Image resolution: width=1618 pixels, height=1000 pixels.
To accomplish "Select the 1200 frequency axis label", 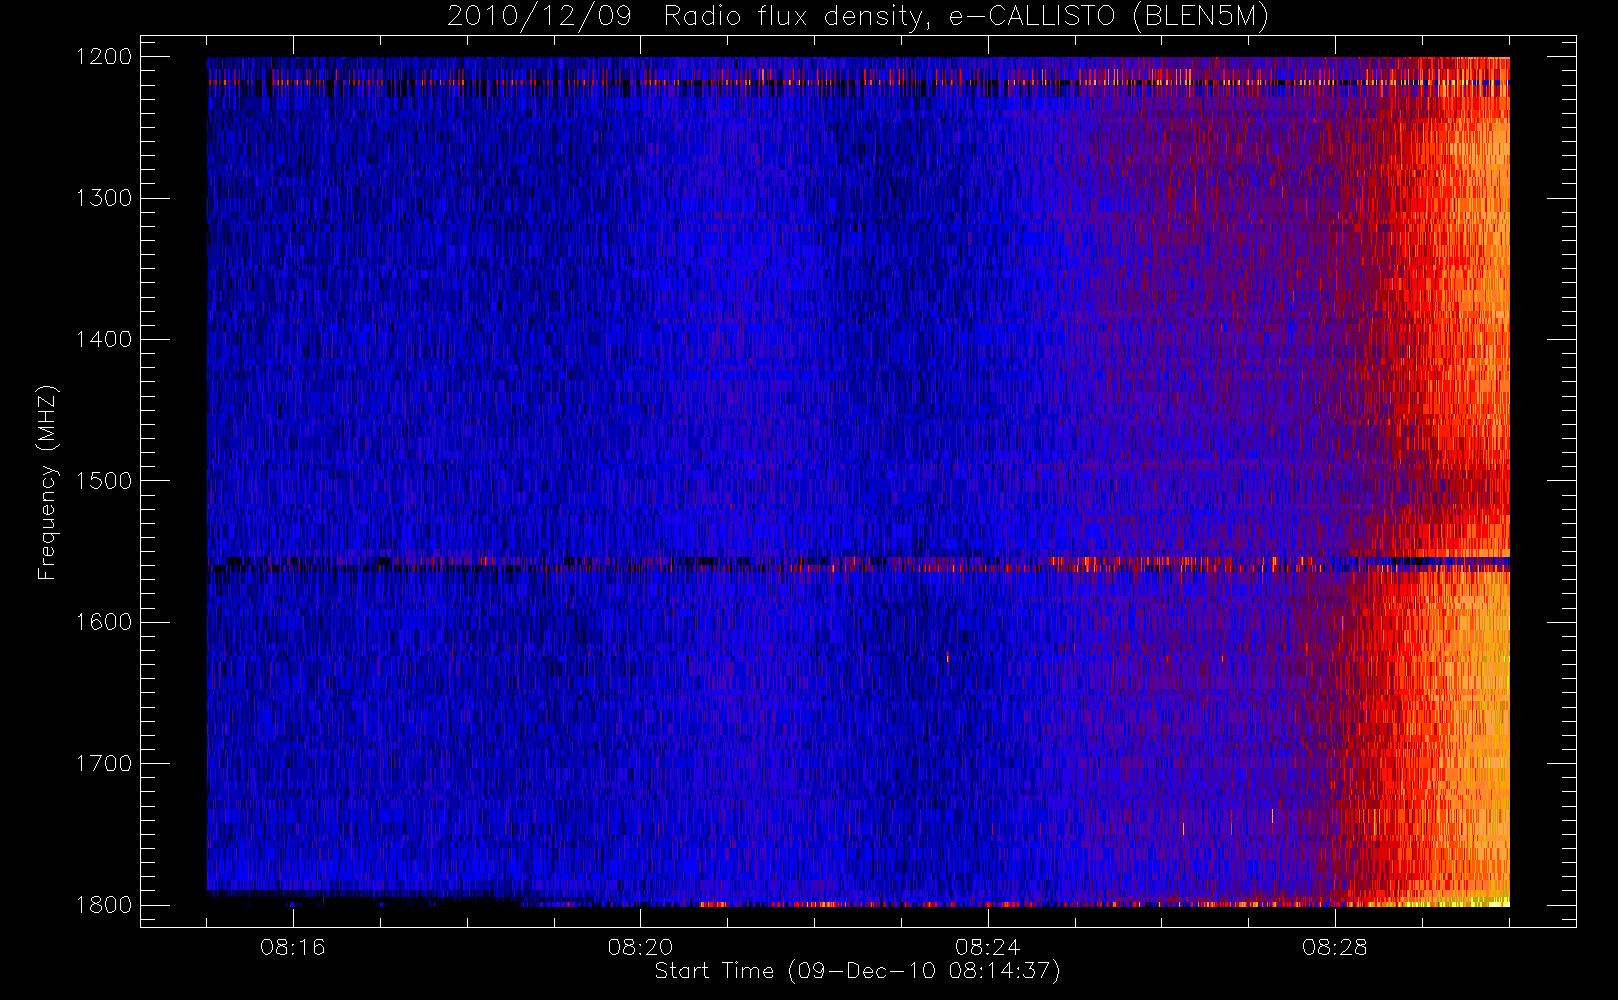I will (104, 57).
